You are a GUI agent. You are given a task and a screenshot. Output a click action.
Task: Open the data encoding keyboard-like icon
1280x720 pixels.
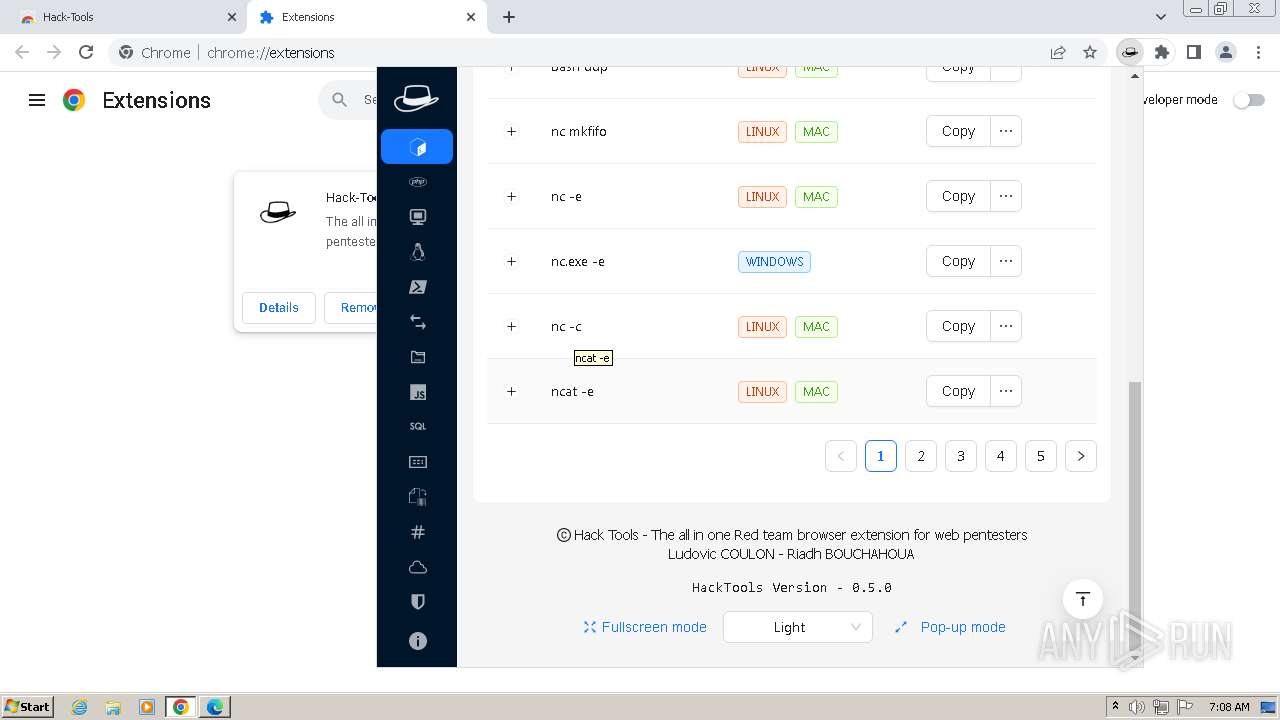(418, 462)
